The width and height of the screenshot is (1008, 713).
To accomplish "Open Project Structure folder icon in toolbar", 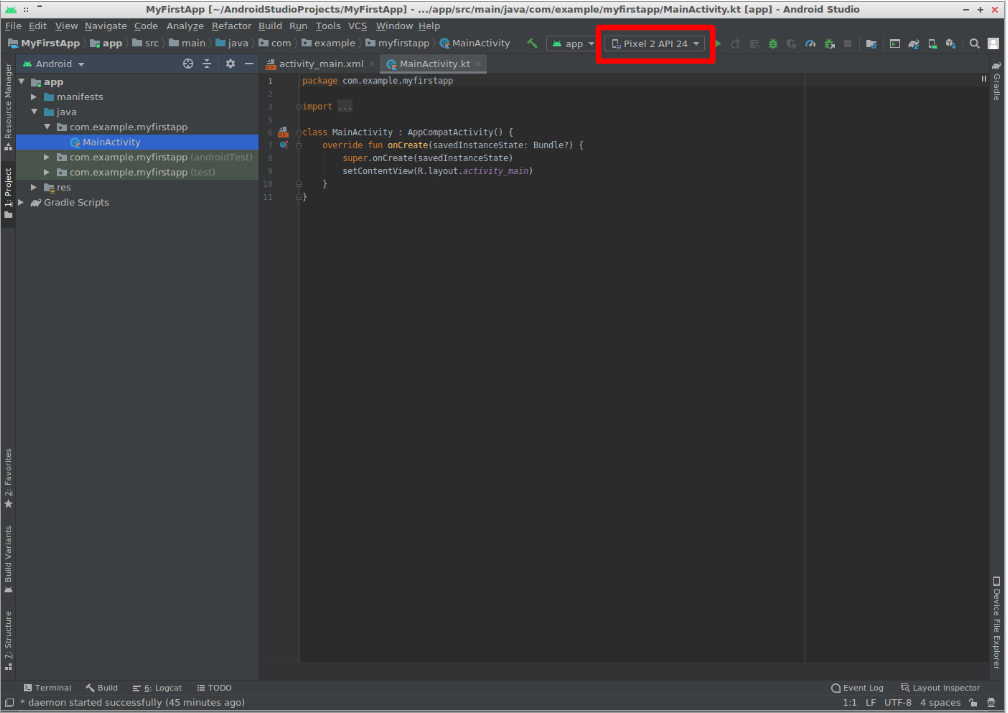I will [871, 44].
